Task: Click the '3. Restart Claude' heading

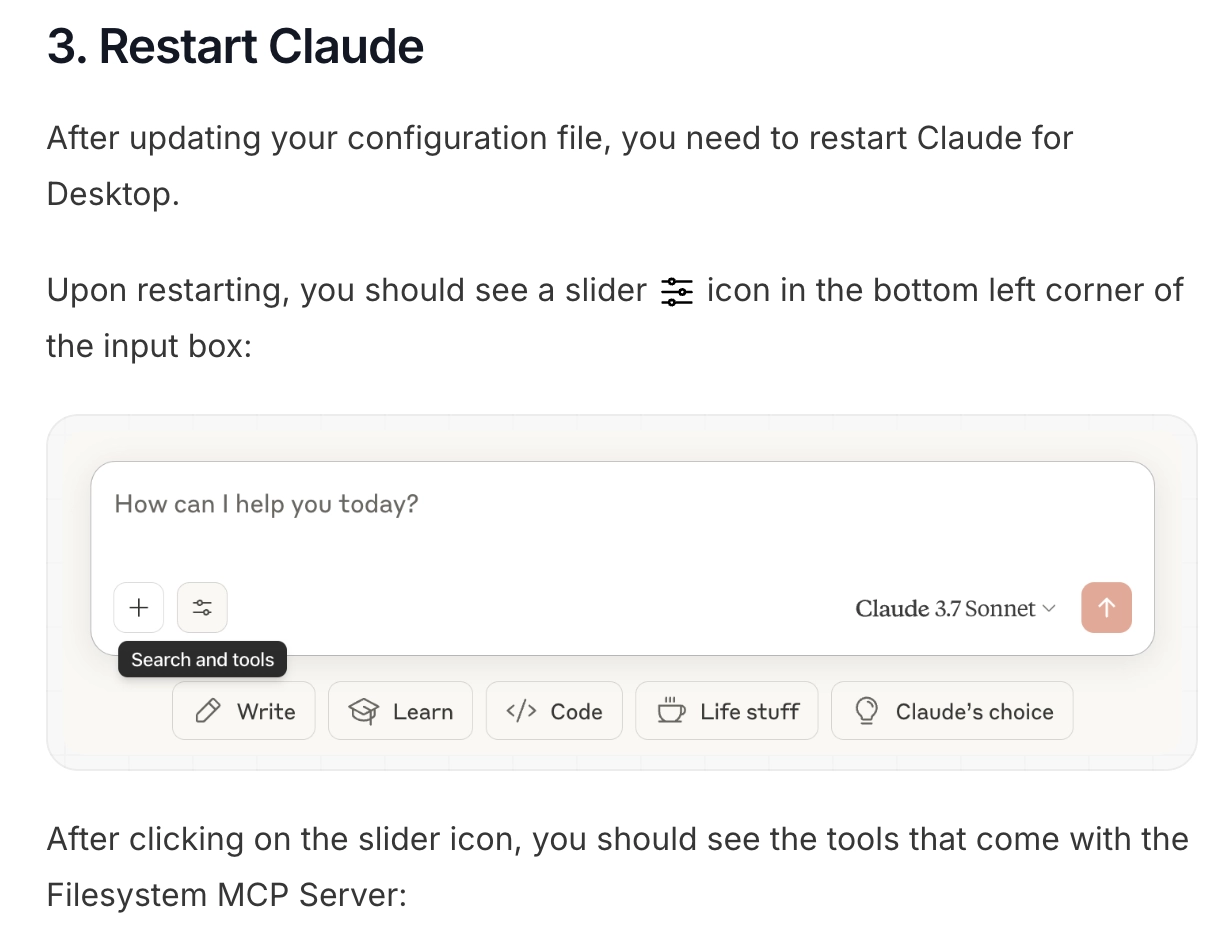Action: pos(236,46)
